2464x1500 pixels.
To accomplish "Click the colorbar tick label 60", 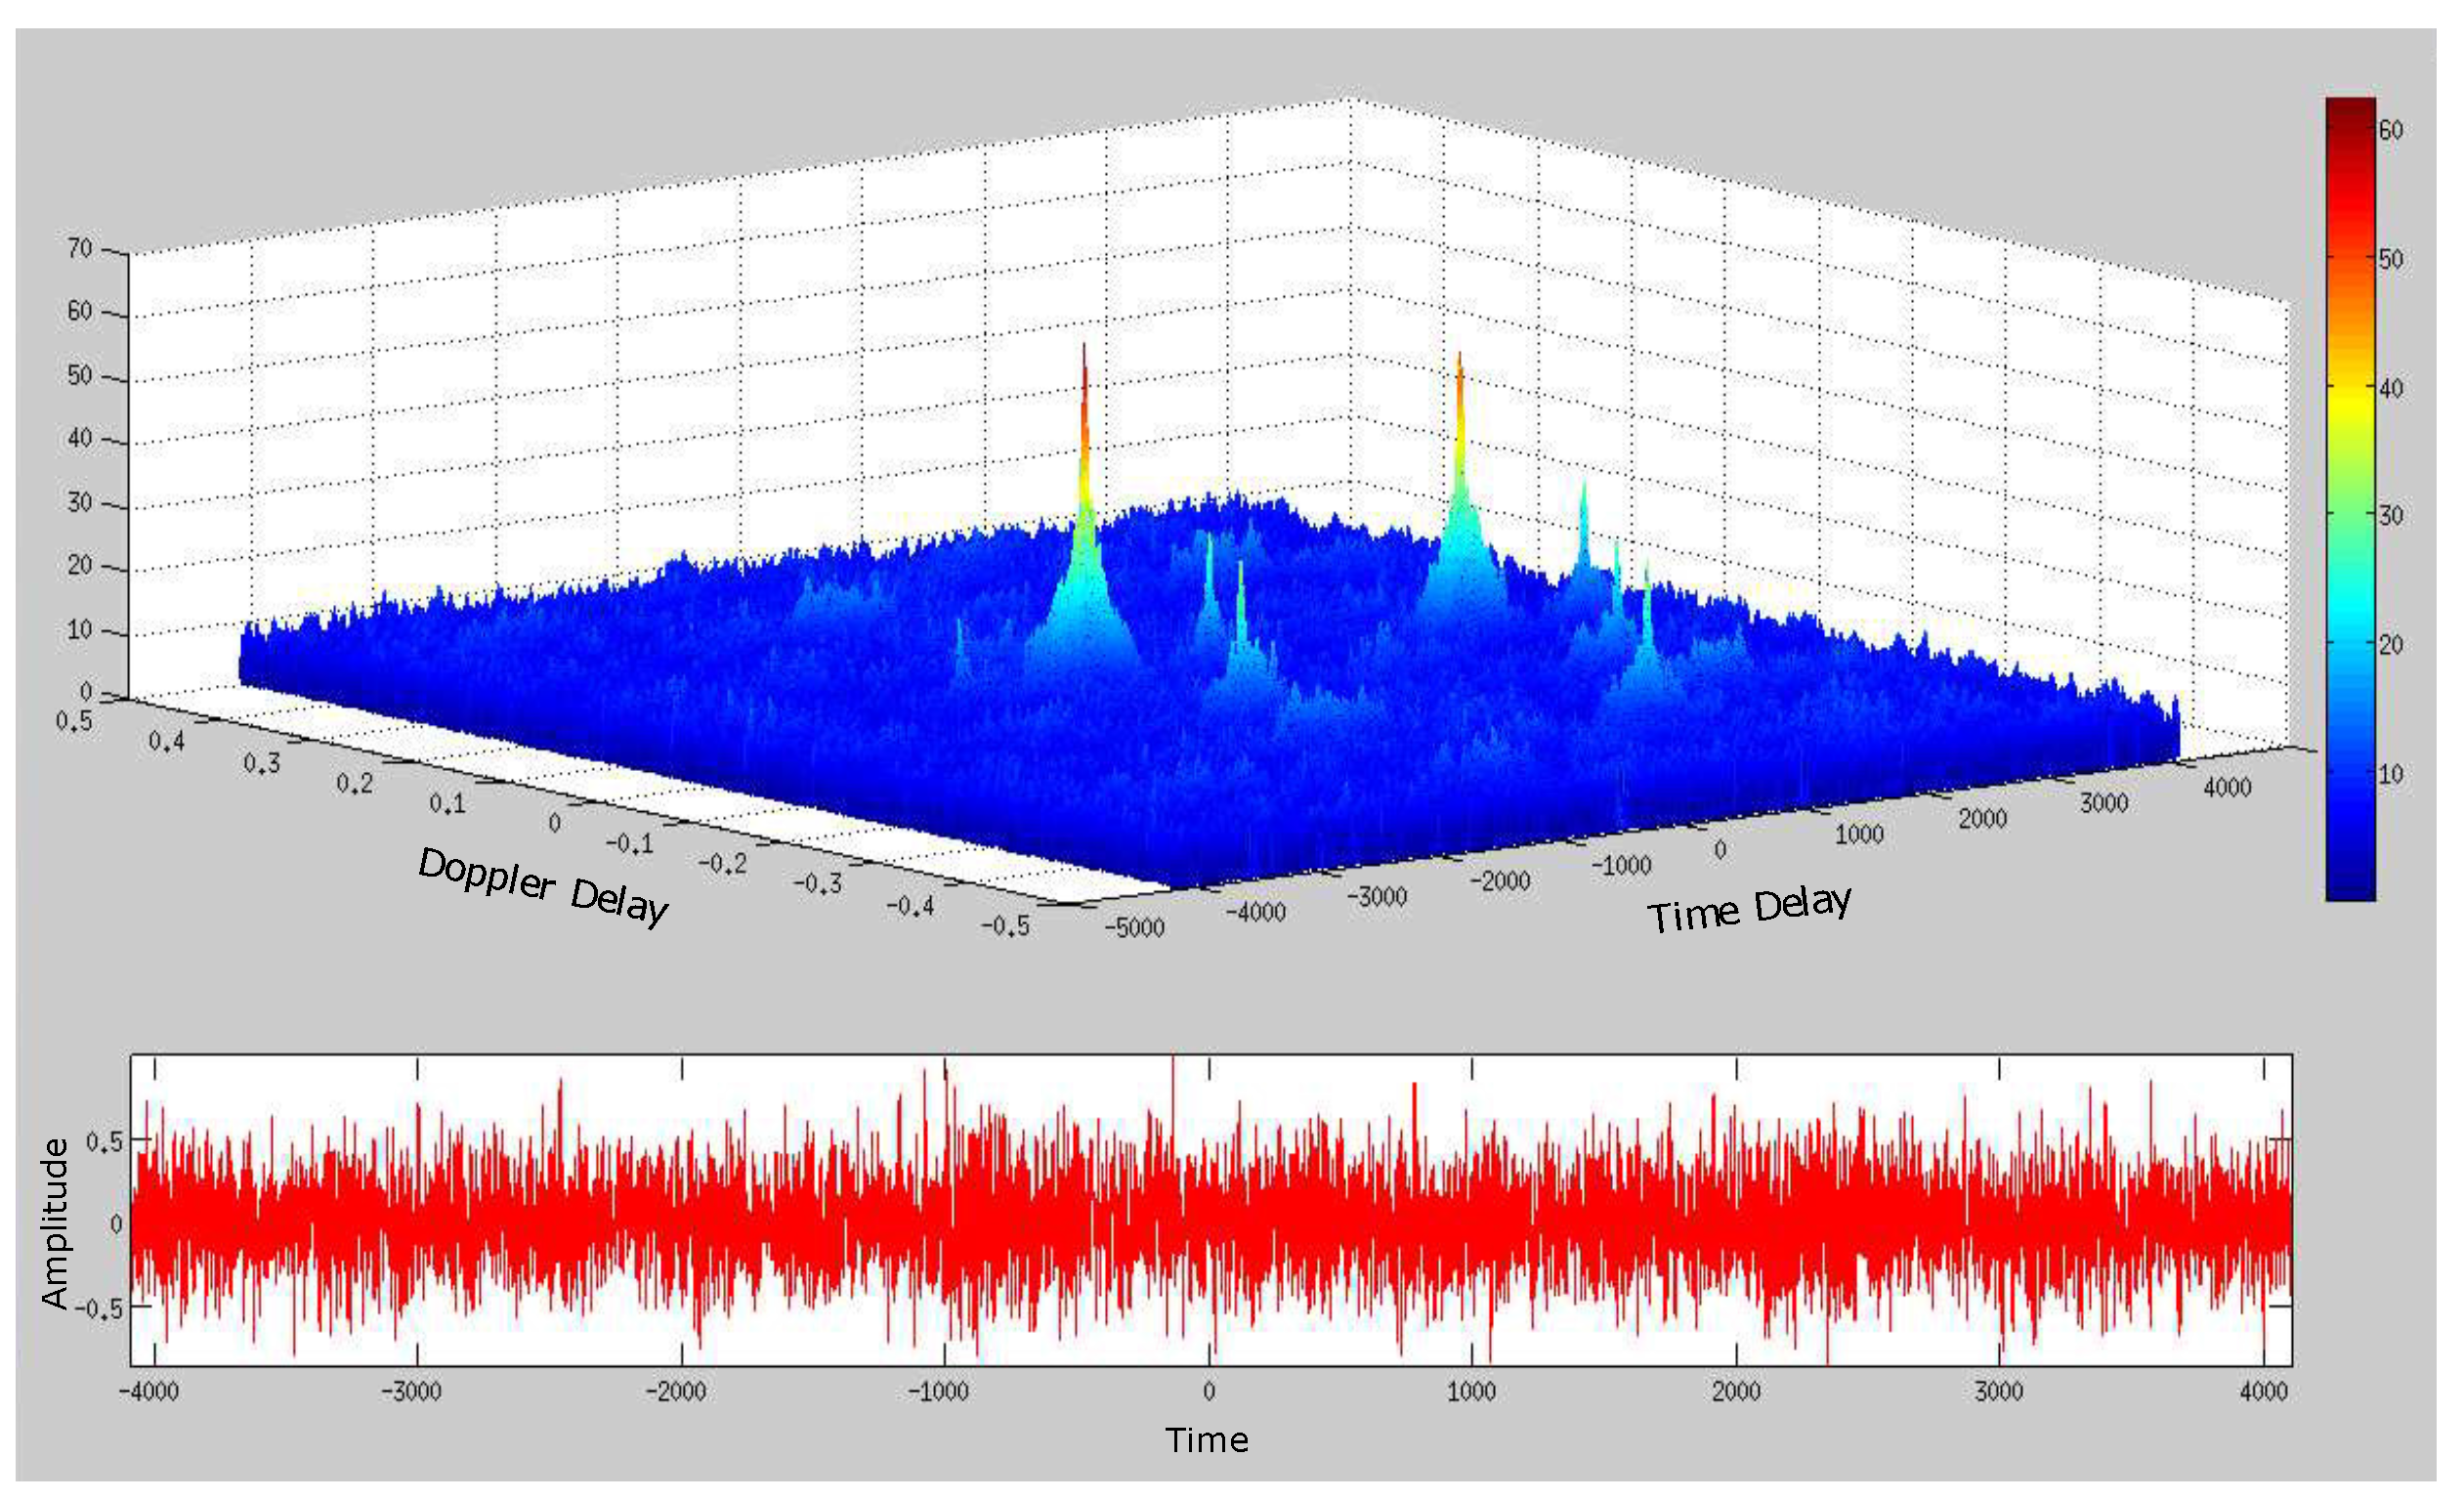I will coord(2390,130).
